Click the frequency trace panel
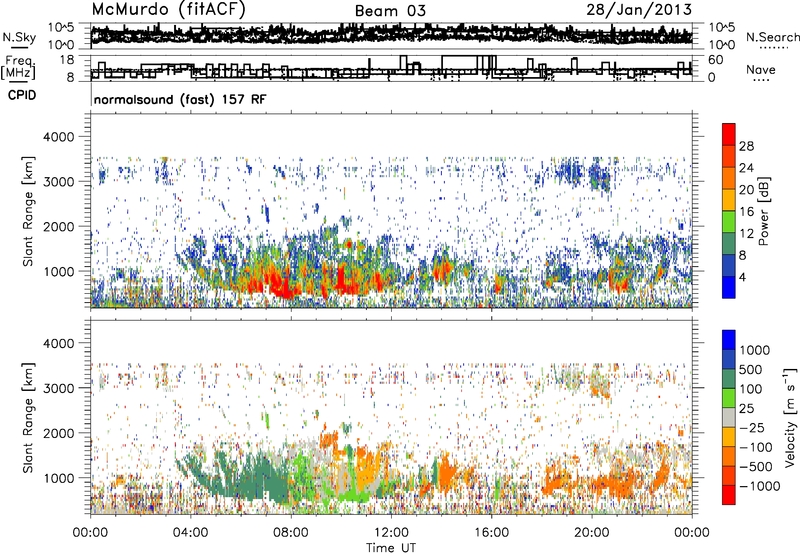 (x=391, y=68)
